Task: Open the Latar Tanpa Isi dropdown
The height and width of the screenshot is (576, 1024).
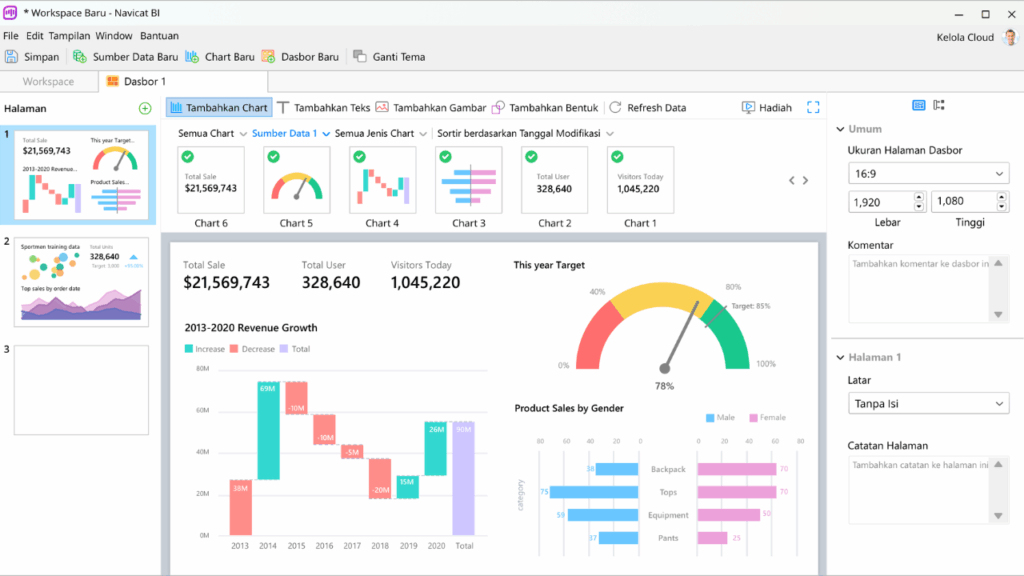Action: 928,403
